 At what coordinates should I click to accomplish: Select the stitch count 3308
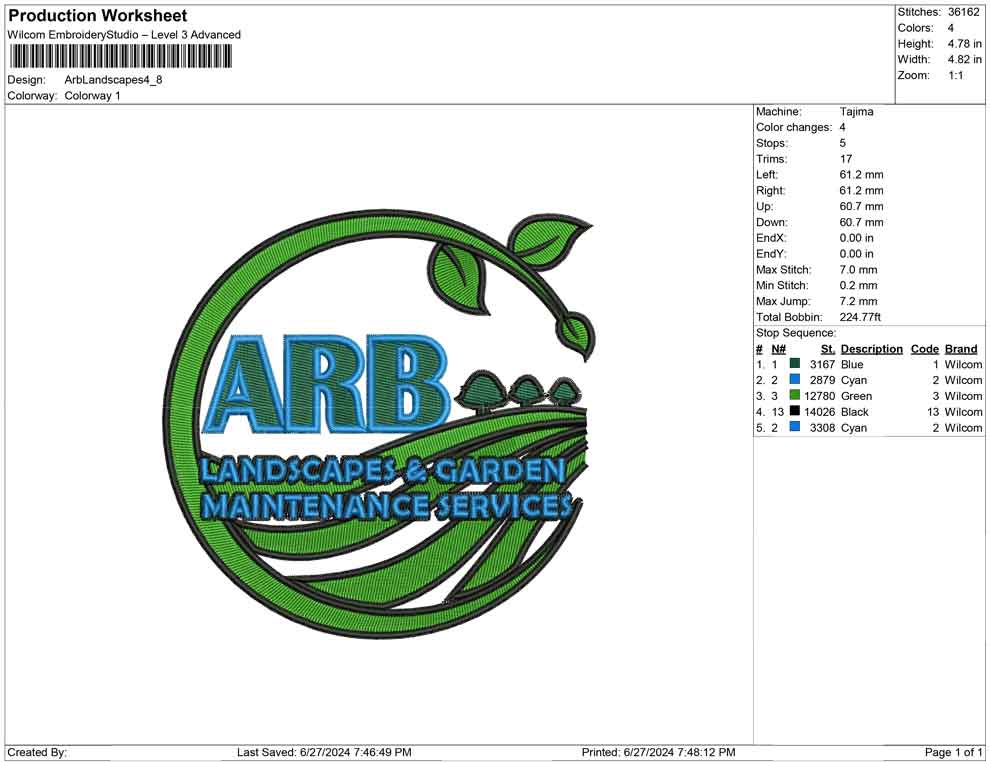(822, 427)
